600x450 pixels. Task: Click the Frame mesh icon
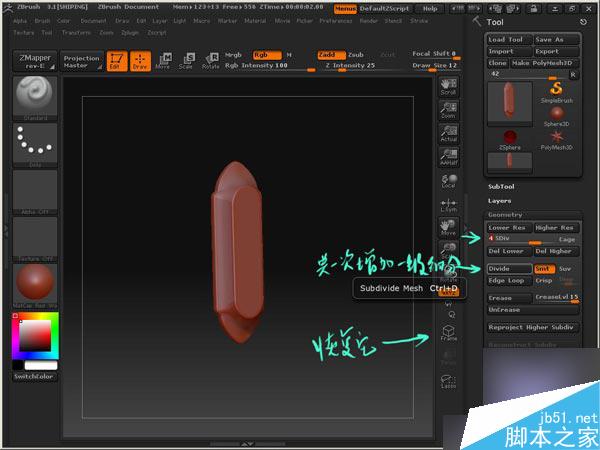(448, 333)
